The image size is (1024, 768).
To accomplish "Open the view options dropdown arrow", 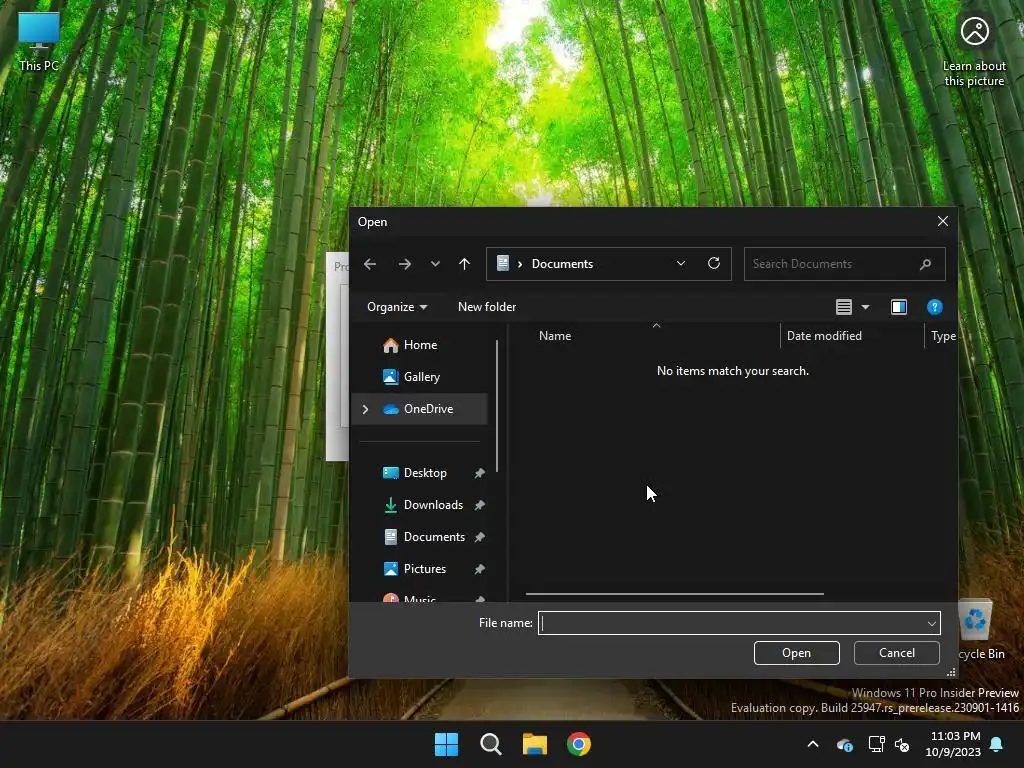I will tap(865, 307).
